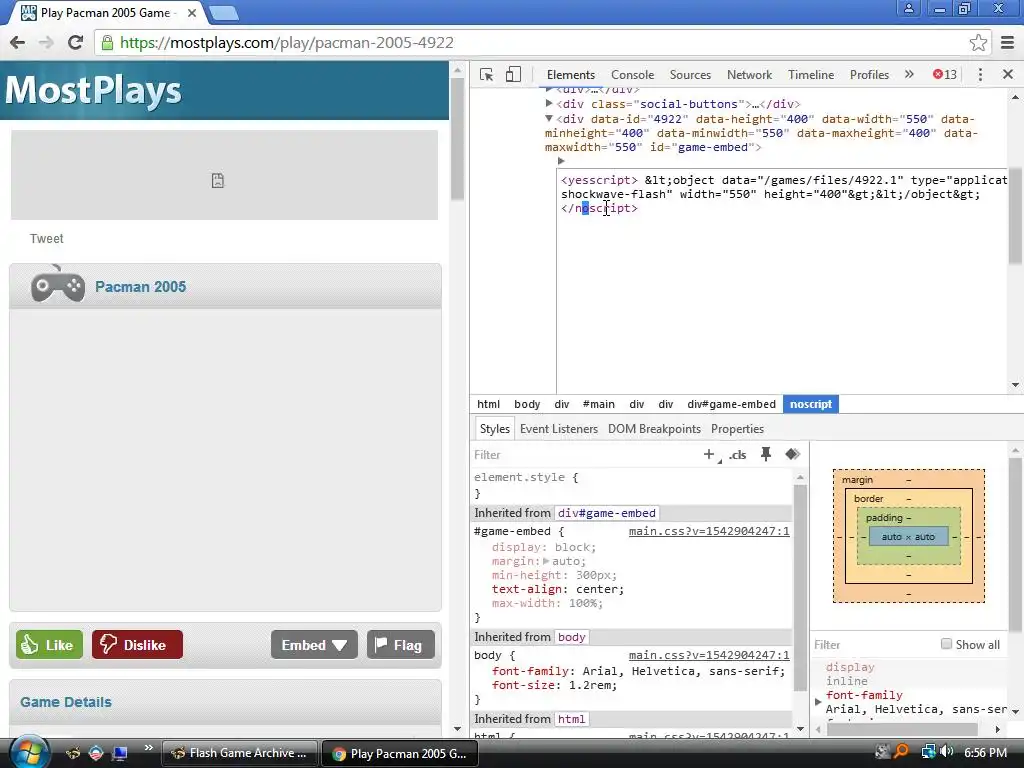Open Properties sub-tab
This screenshot has width=1024, height=768.
(737, 428)
